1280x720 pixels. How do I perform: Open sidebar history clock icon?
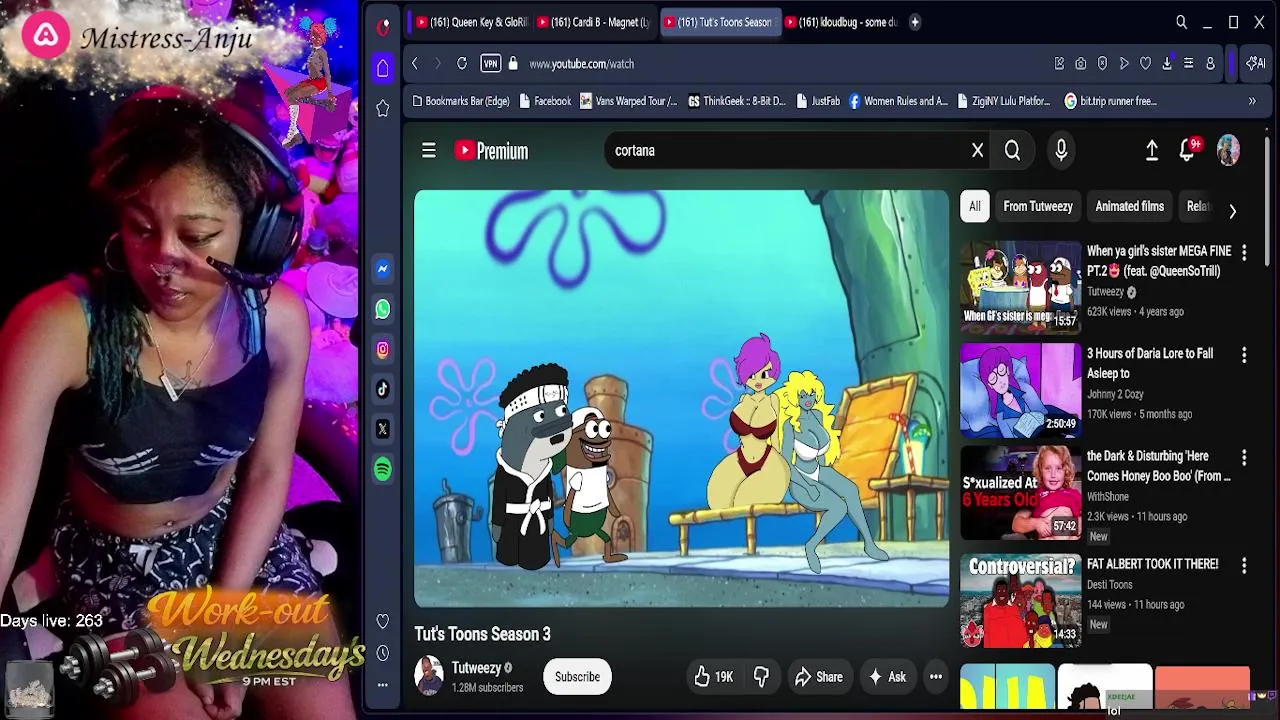[383, 653]
